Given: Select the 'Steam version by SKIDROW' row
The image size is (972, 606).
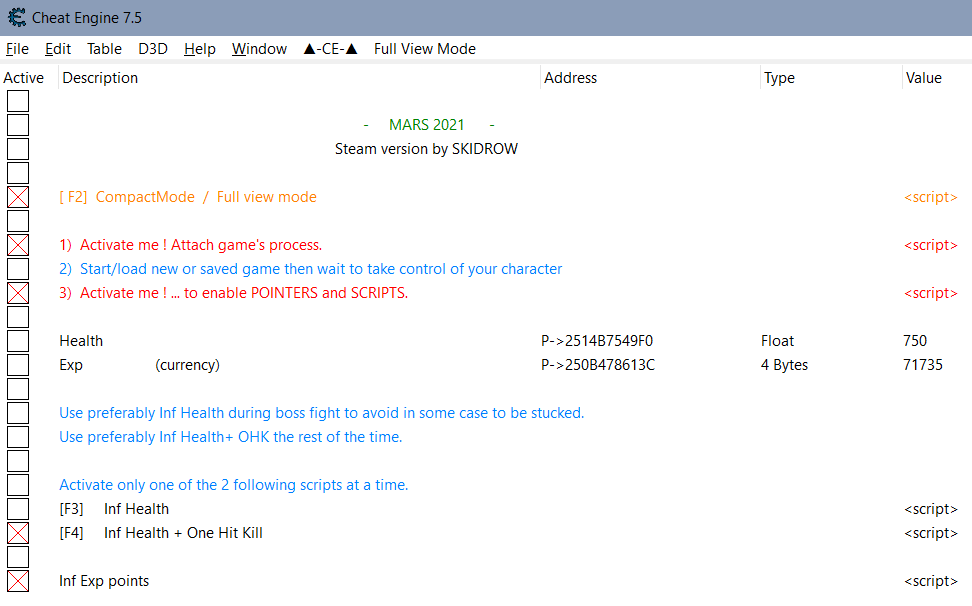Looking at the screenshot, I should [426, 149].
